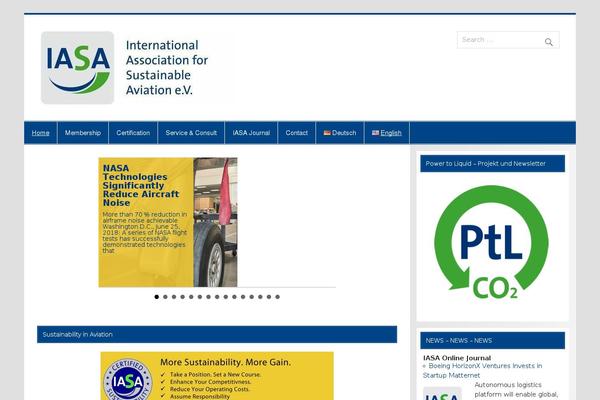Select the eleventh slider pagination dot
The width and height of the screenshot is (600, 400).
243,297
